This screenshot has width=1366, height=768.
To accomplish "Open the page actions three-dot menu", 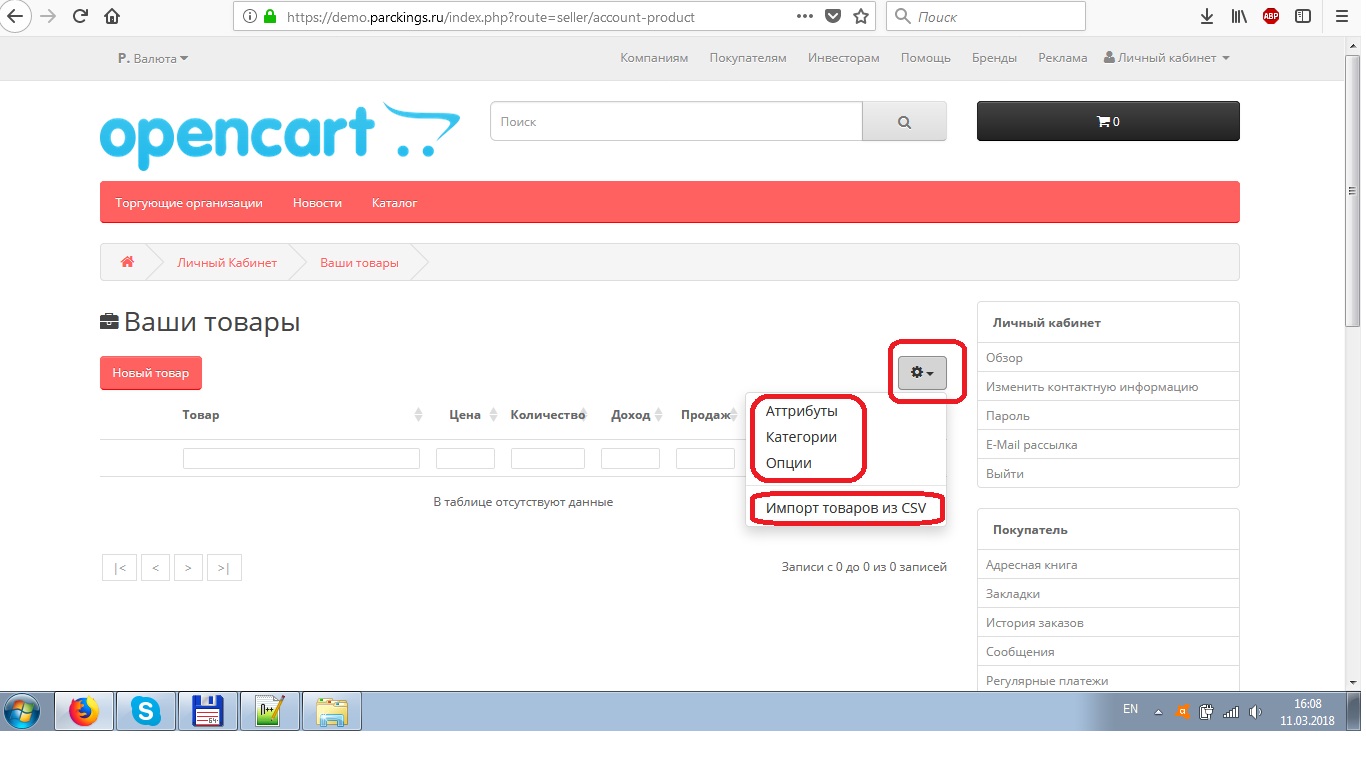I will tap(805, 16).
